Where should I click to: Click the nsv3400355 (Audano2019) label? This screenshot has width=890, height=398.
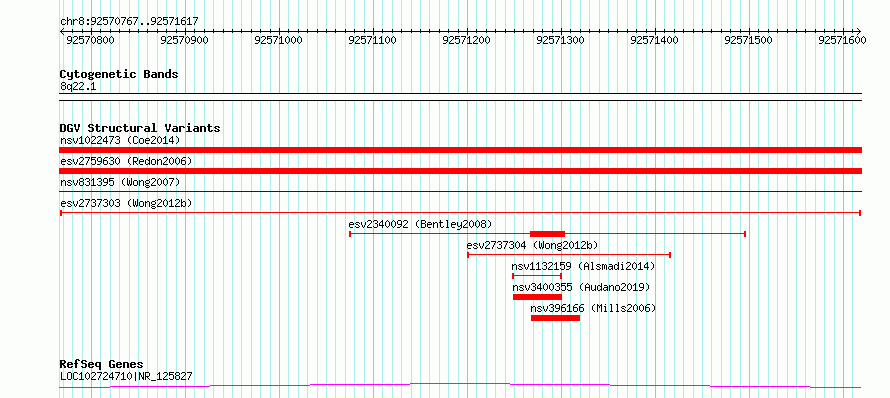(581, 287)
